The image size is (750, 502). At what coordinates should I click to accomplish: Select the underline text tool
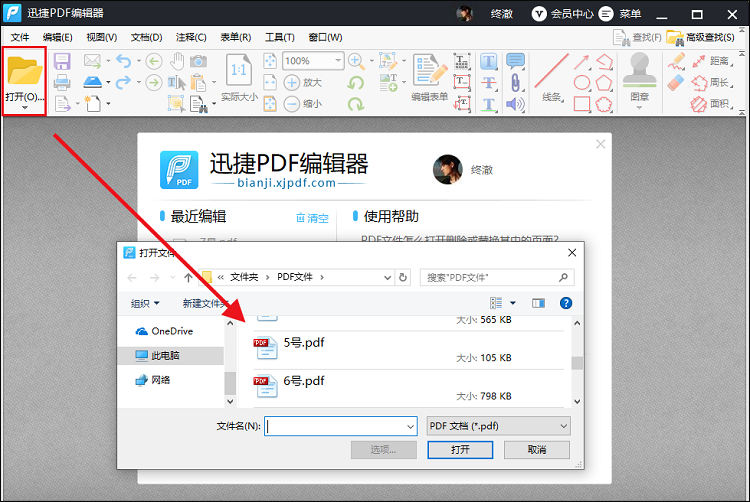pyautogui.click(x=488, y=104)
